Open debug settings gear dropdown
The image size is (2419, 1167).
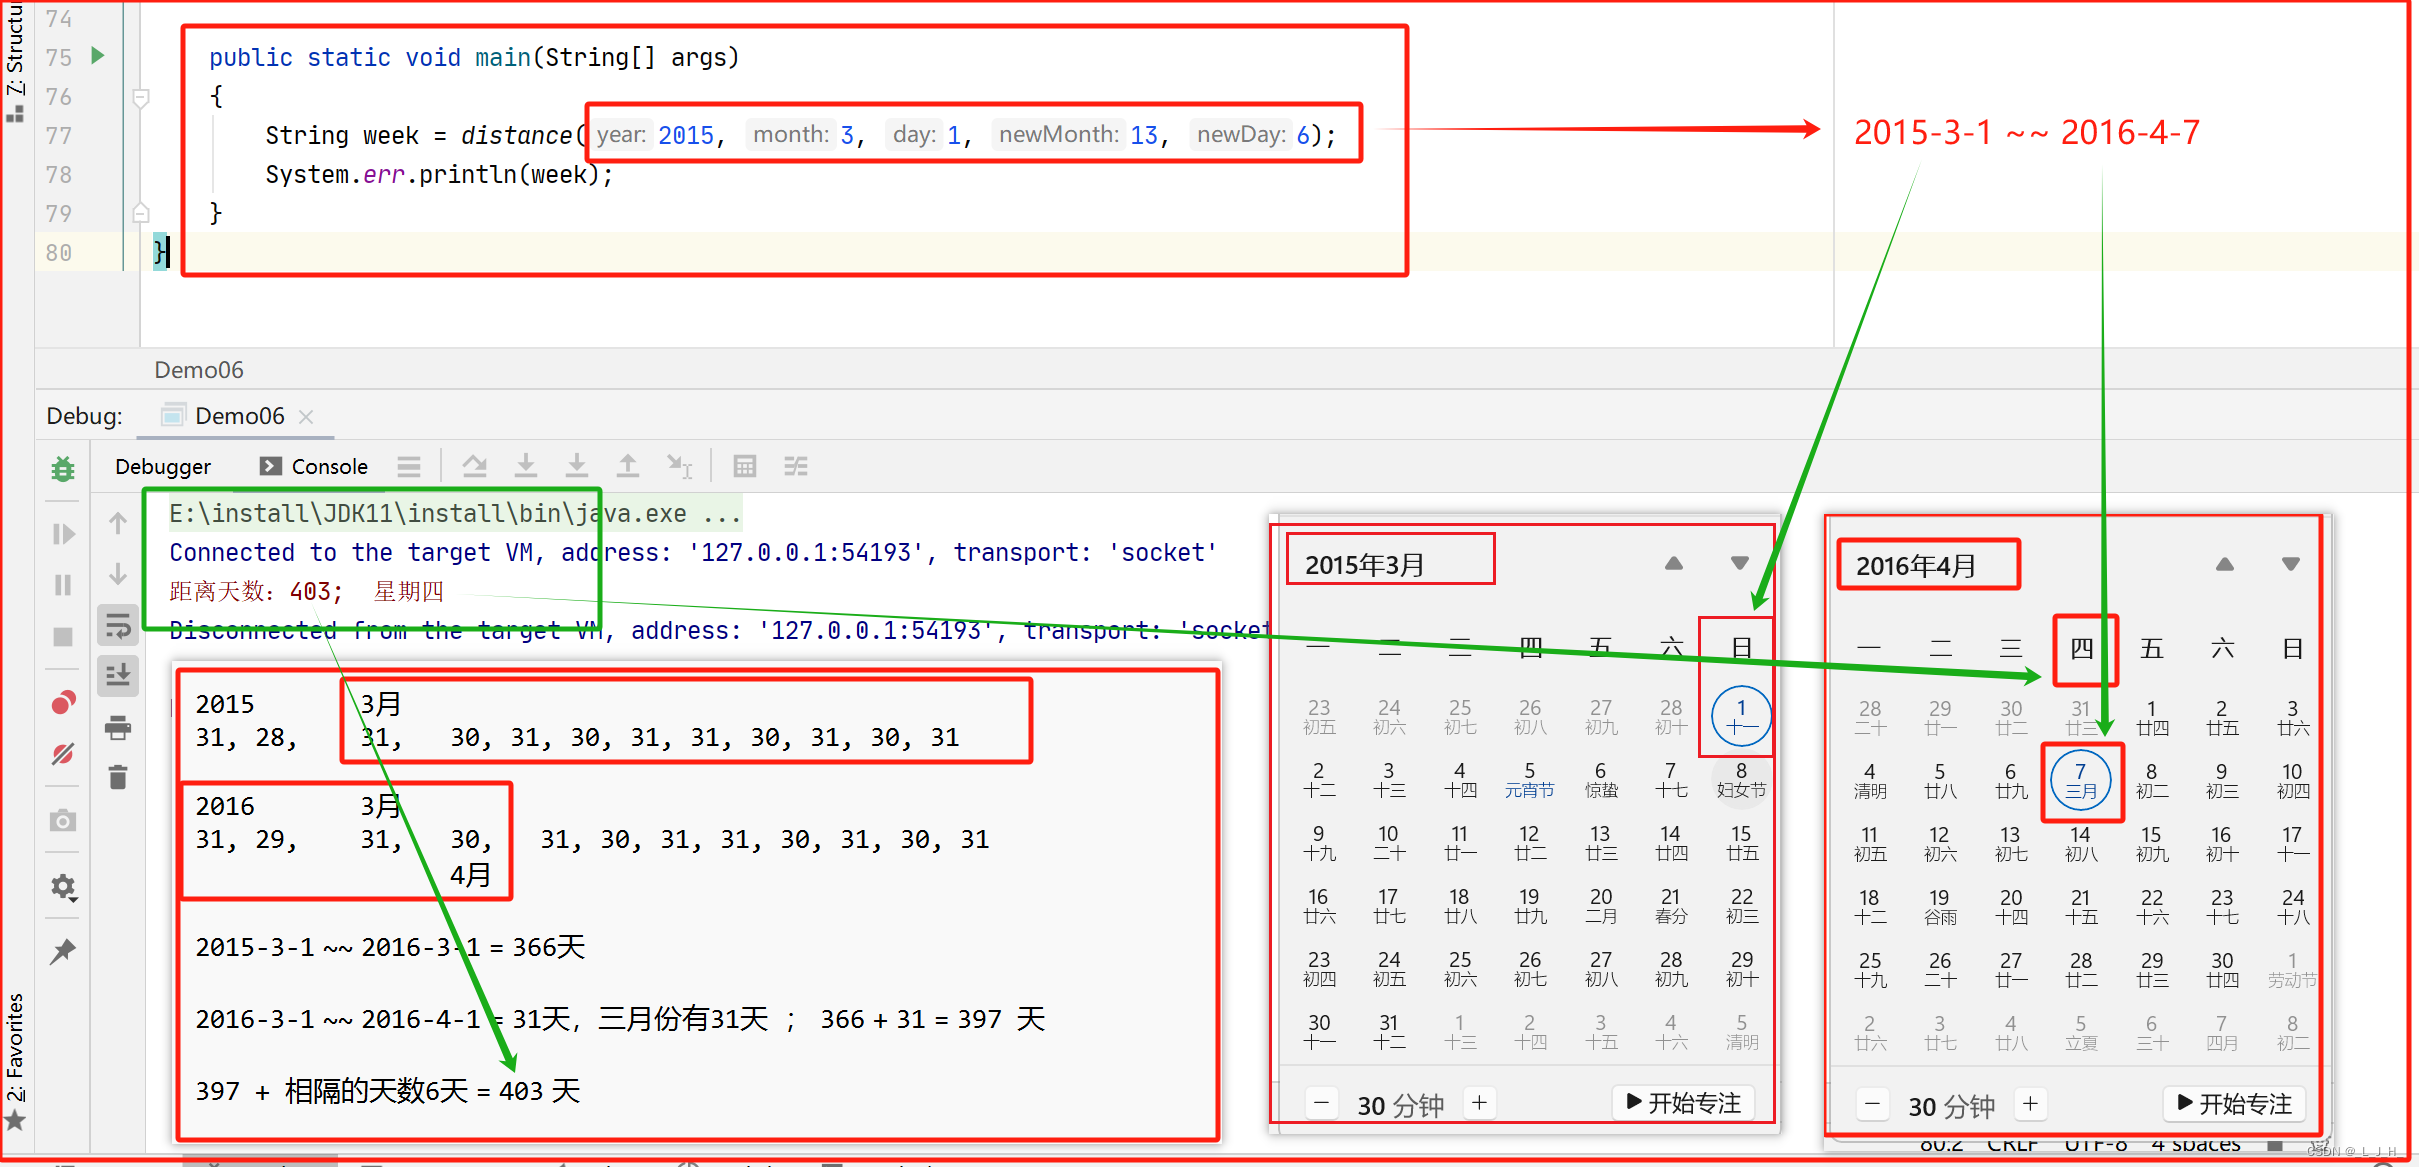click(x=63, y=887)
